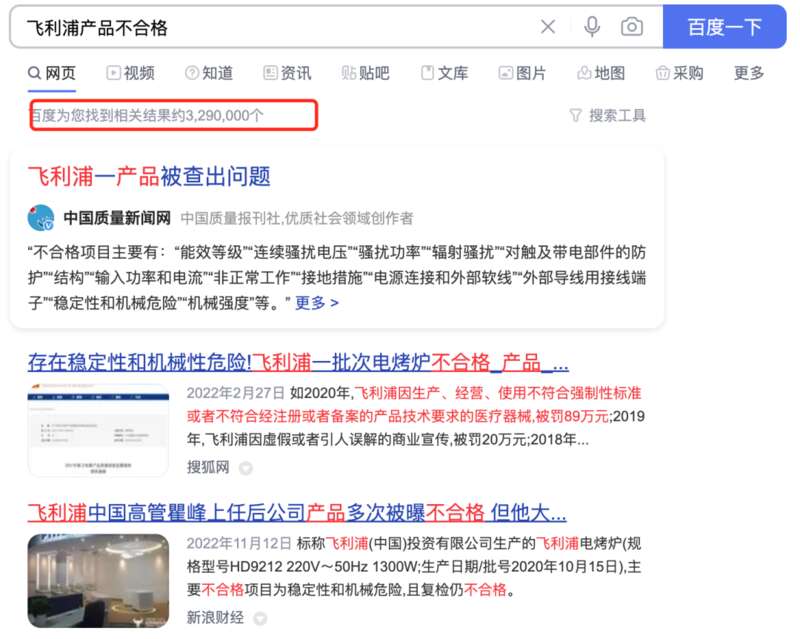
Task: Open the 地图 tab
Action: pyautogui.click(x=601, y=73)
